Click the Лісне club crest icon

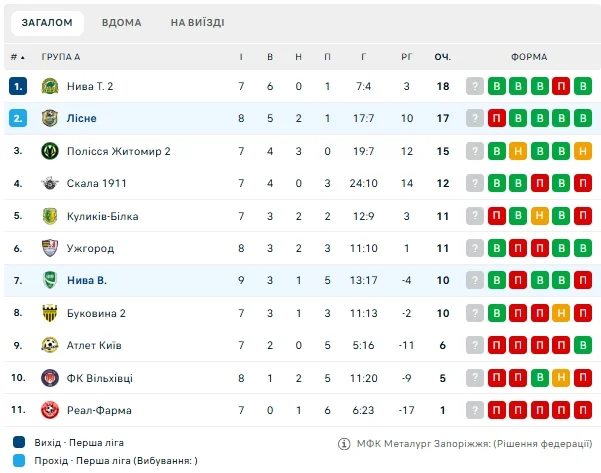[x=50, y=118]
